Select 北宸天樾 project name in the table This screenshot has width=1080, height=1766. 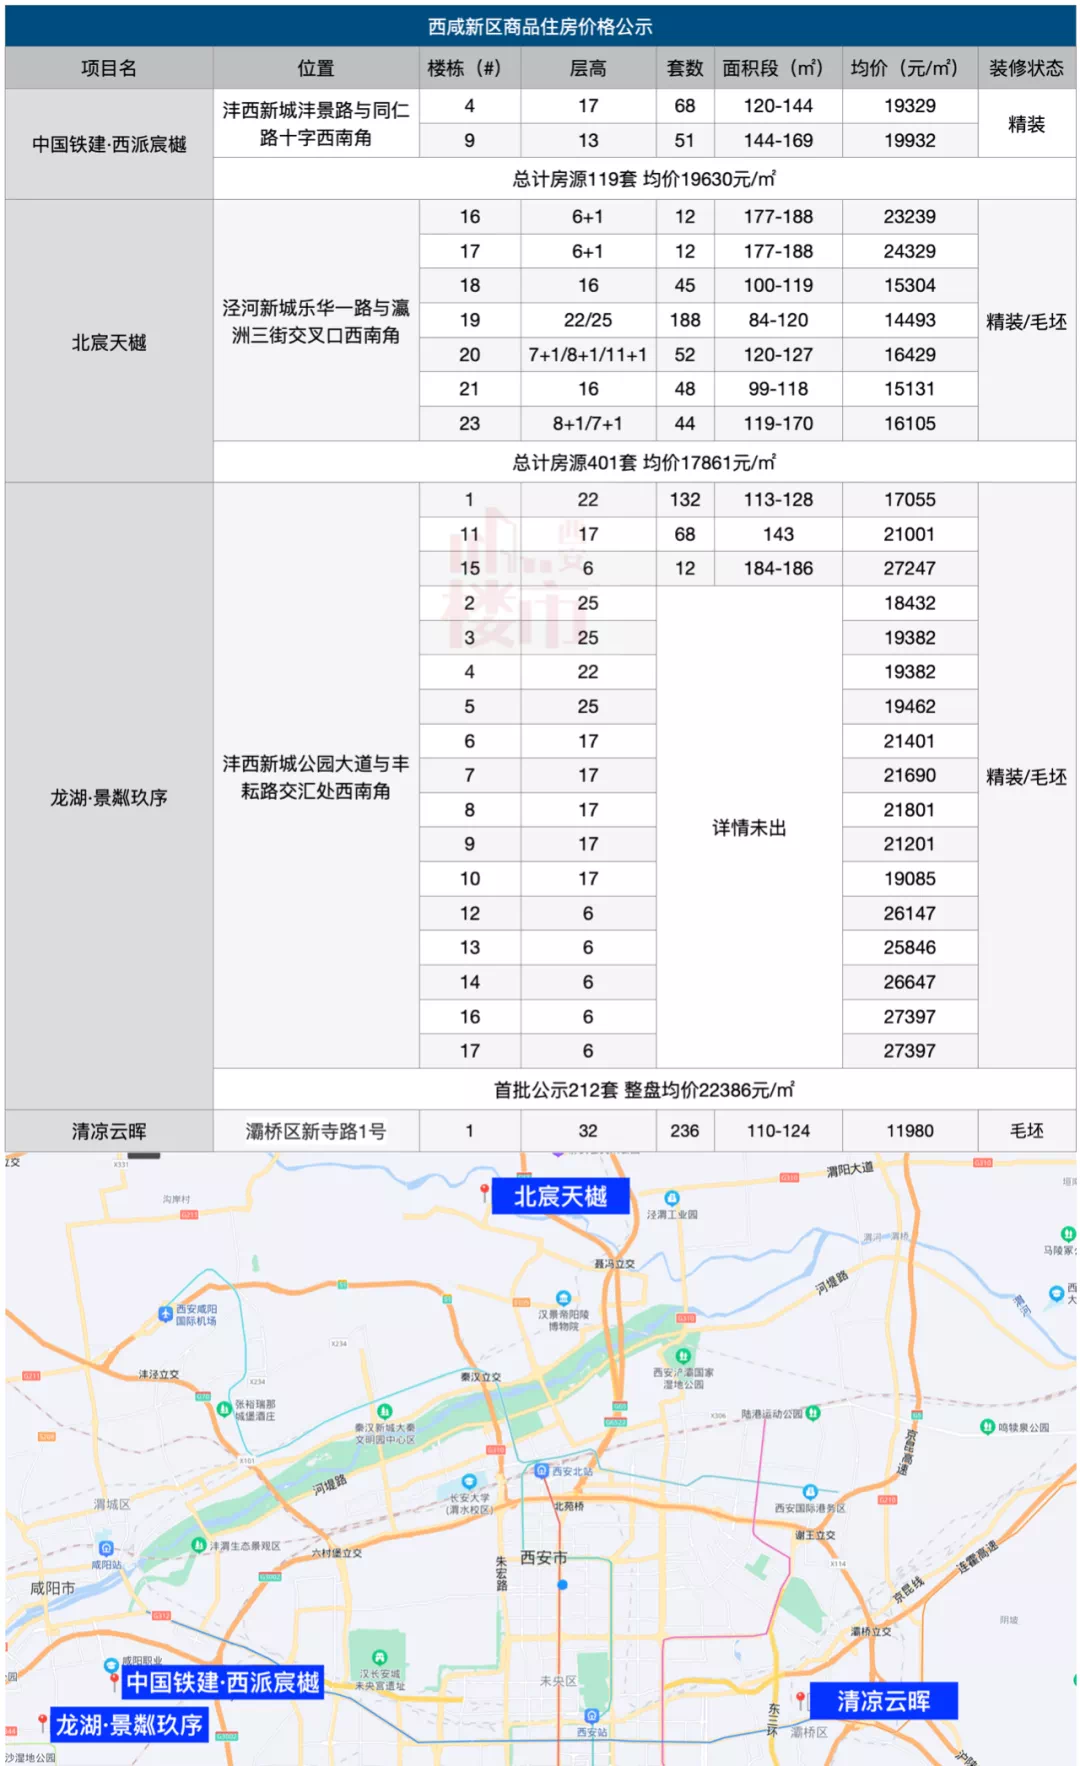coord(109,342)
